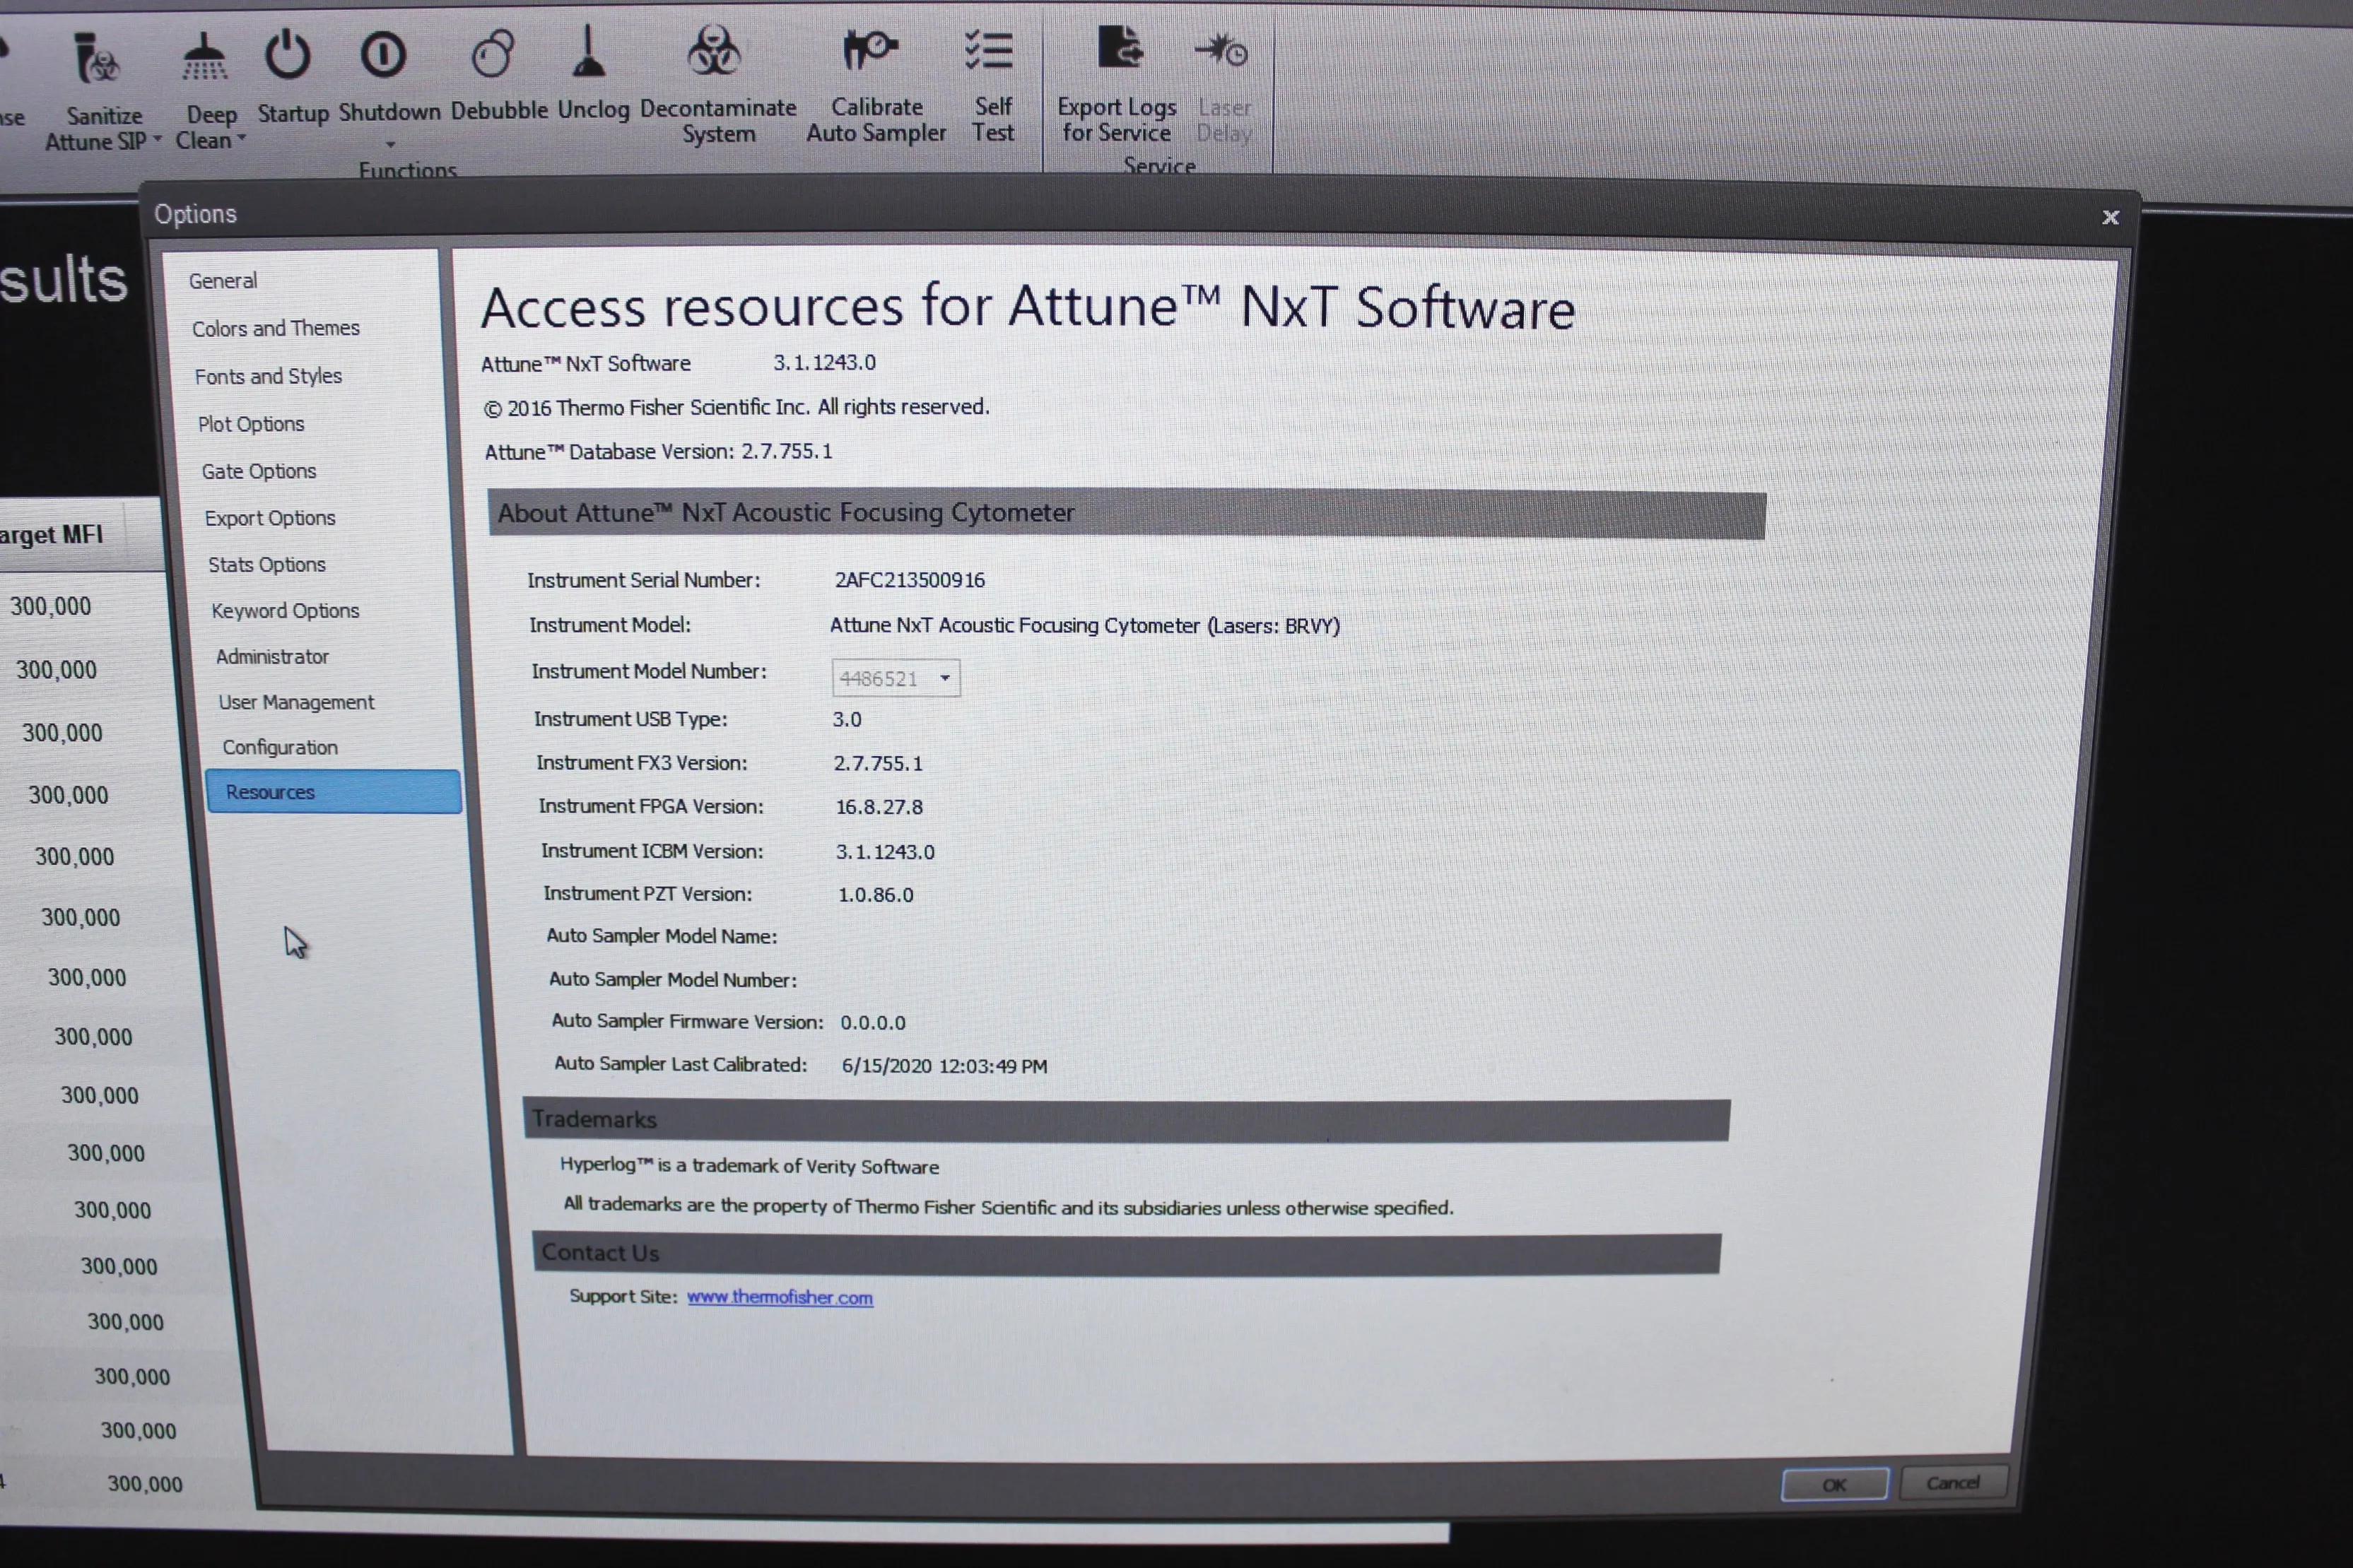The height and width of the screenshot is (1568, 2353).
Task: Open the Deep Clean function icon
Action: 205,57
